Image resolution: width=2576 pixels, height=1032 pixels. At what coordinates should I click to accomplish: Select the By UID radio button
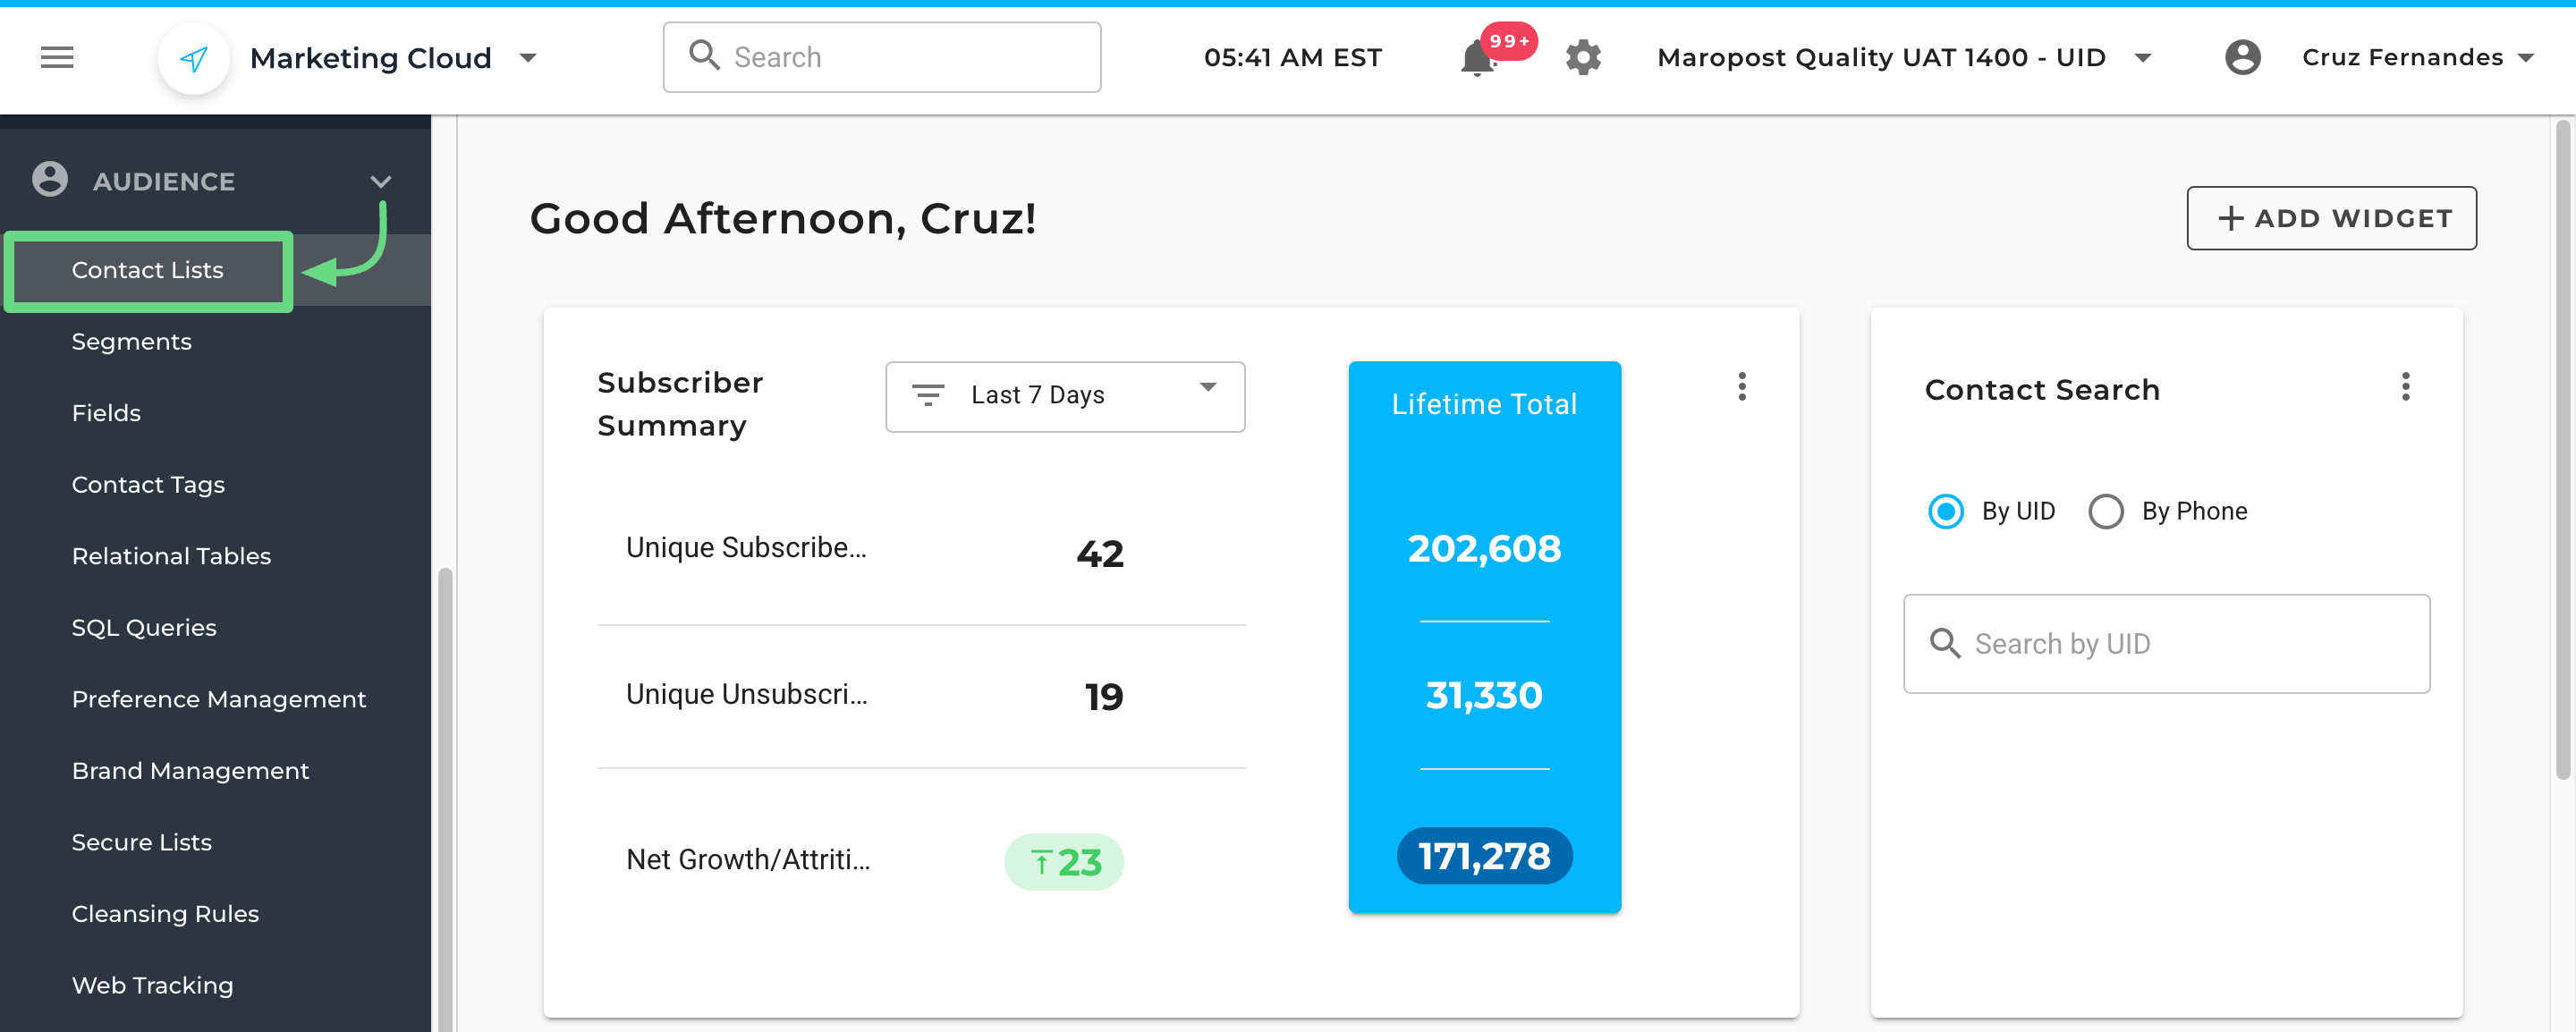tap(1945, 511)
